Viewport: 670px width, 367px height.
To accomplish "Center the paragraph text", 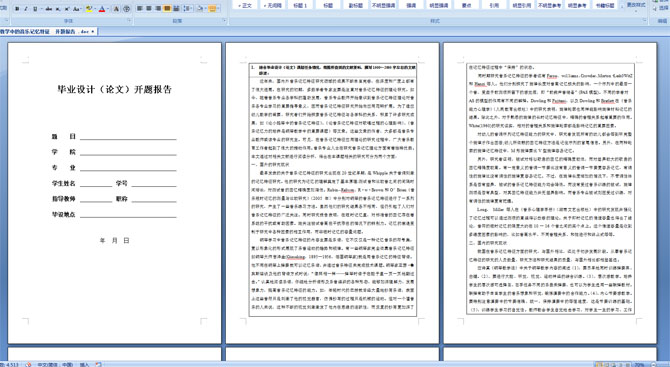I will [x=149, y=9].
